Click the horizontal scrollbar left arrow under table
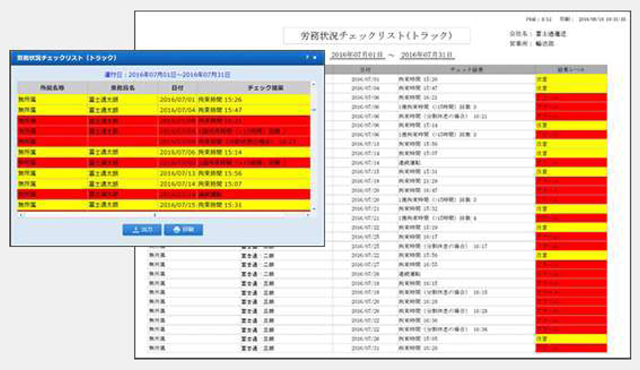 tap(21, 215)
